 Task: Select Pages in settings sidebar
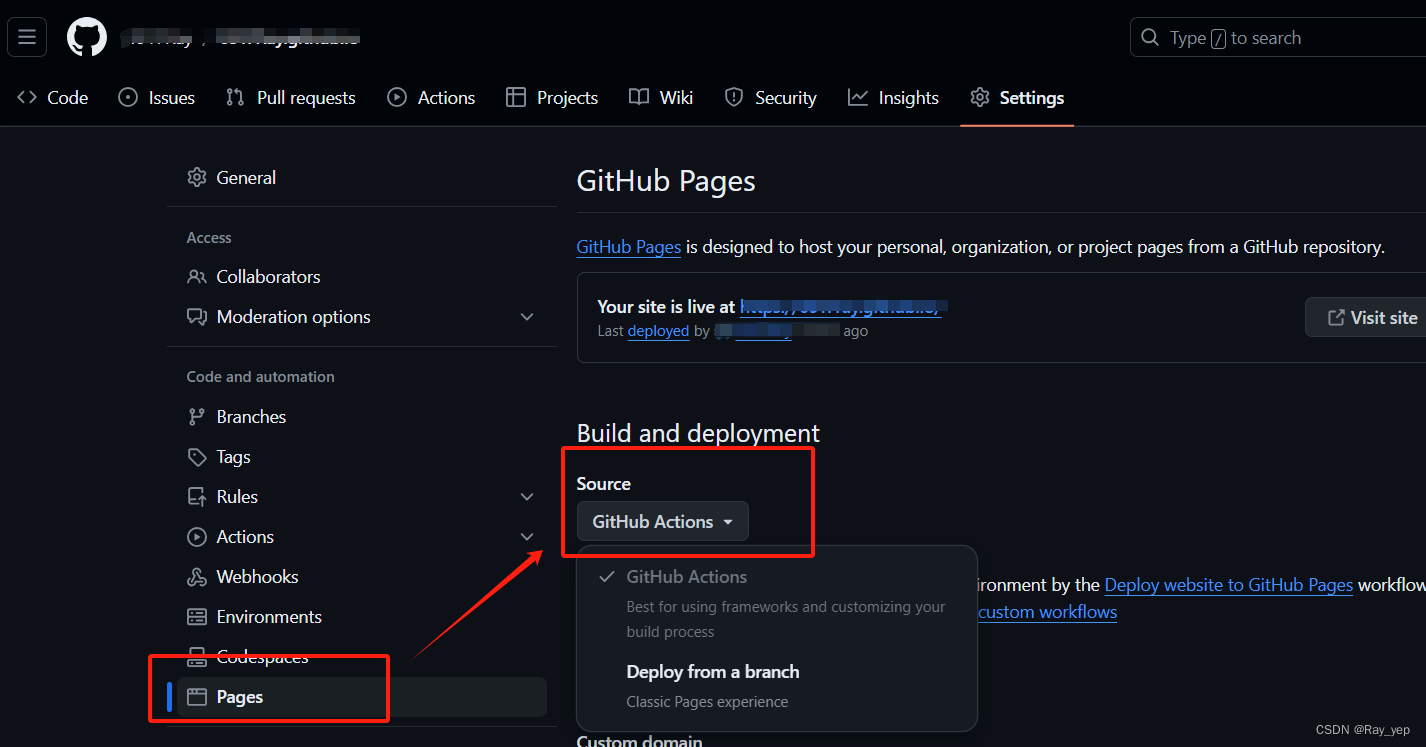[362, 696]
